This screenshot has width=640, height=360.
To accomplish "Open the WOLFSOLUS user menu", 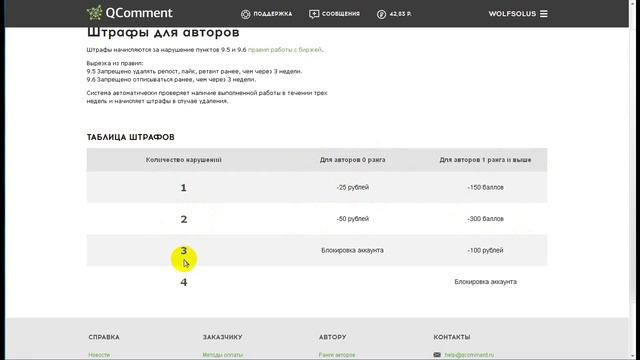I will [512, 13].
